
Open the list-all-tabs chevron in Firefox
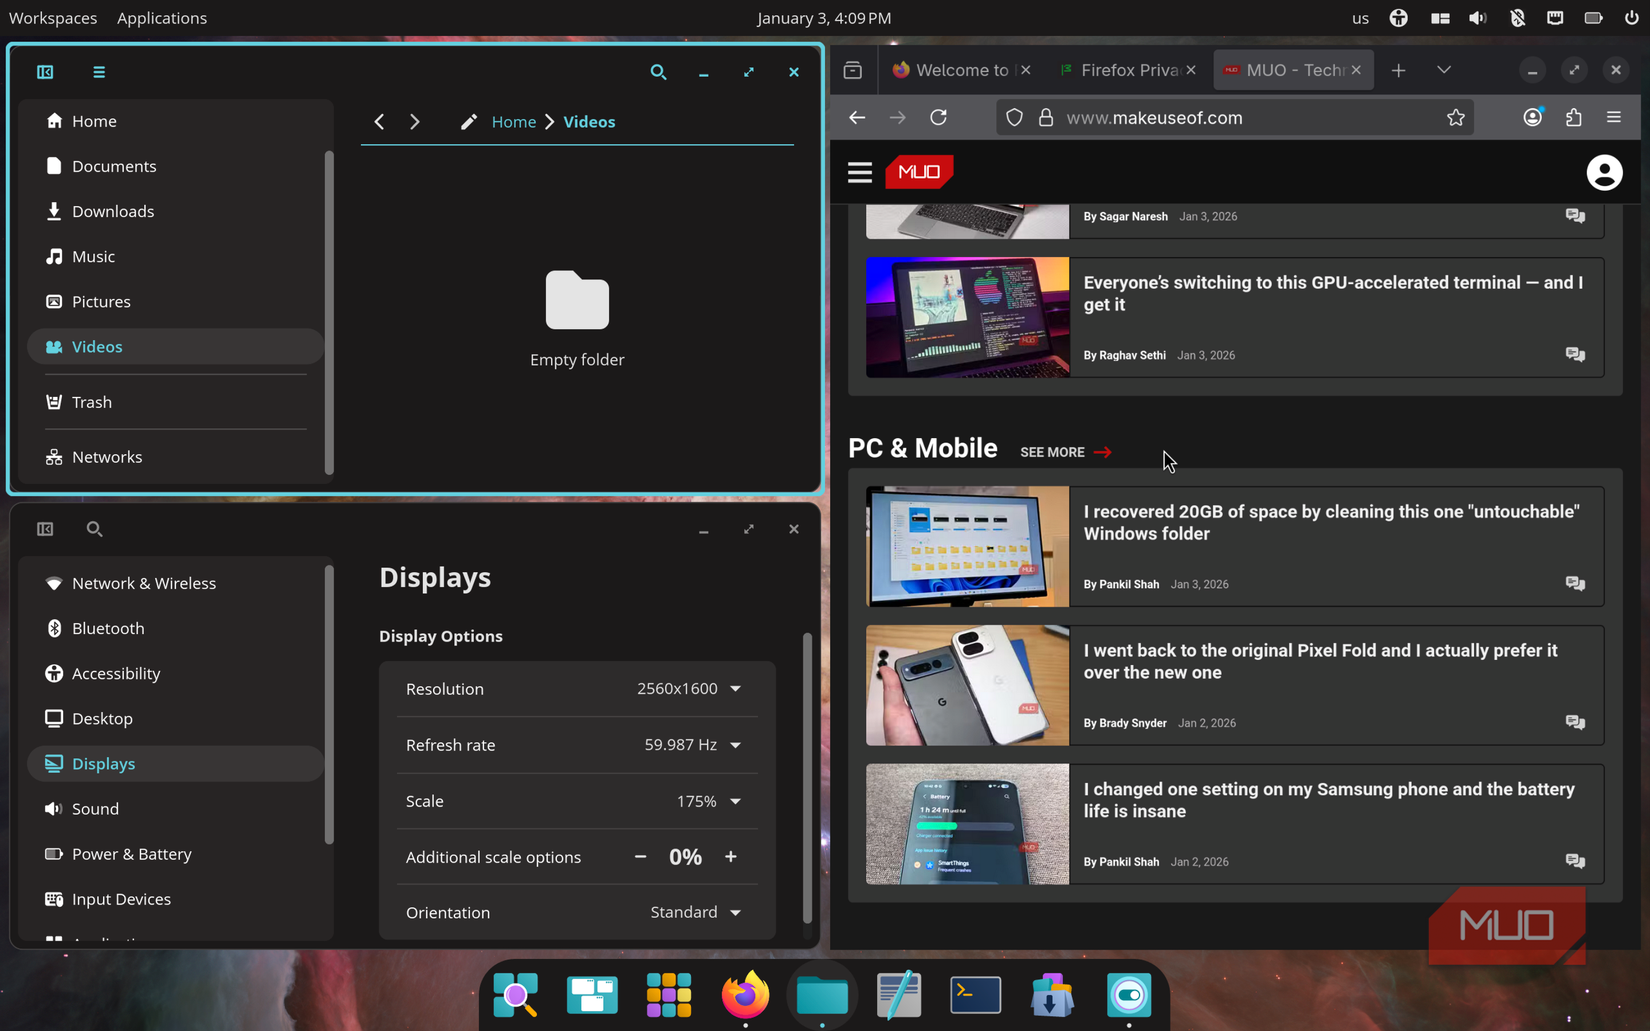tap(1443, 70)
